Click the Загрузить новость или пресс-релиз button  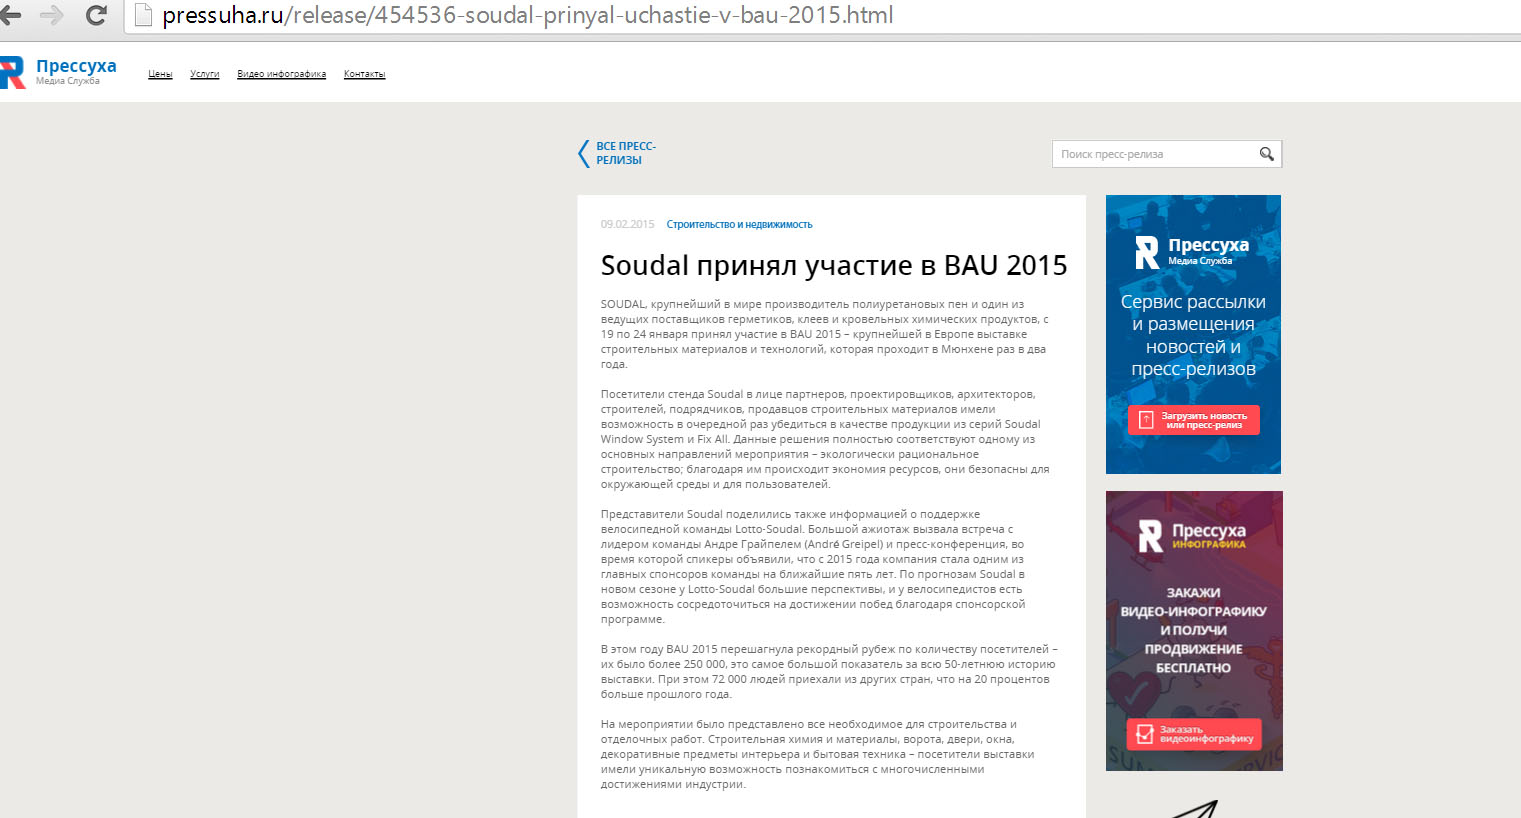(x=1193, y=420)
